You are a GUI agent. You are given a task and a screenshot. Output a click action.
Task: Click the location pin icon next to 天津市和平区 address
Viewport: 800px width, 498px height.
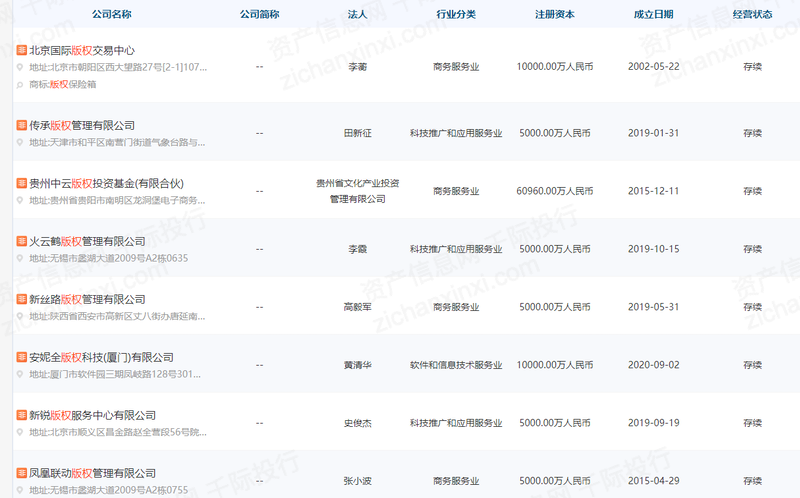click(20, 142)
